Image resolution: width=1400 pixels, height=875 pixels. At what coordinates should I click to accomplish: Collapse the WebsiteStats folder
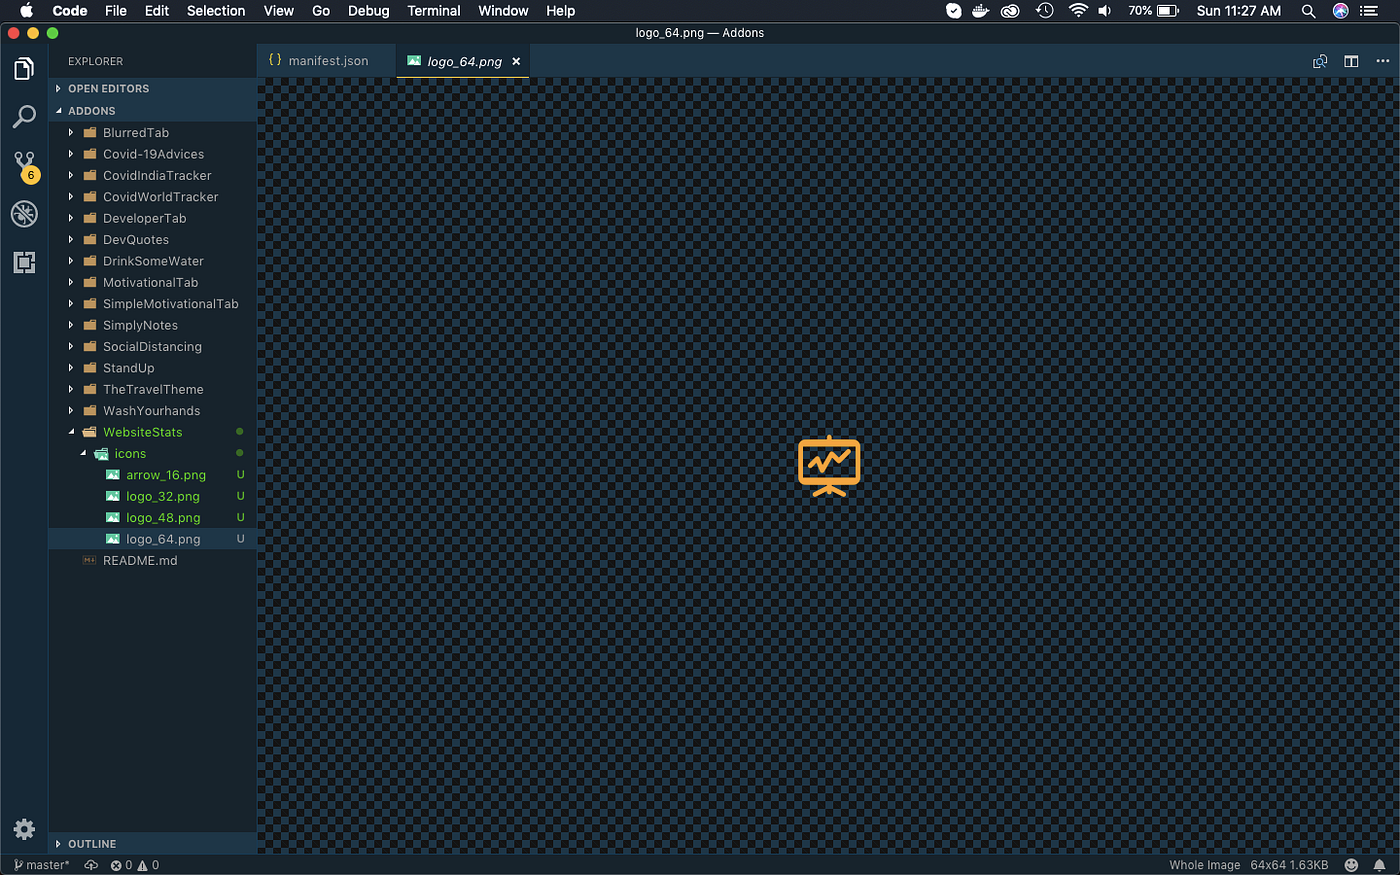pos(153,432)
